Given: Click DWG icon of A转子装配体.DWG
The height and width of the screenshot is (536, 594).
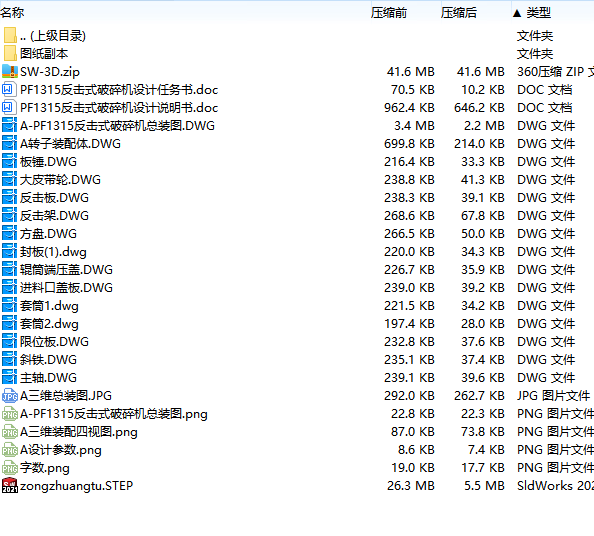Looking at the screenshot, I should 9,144.
